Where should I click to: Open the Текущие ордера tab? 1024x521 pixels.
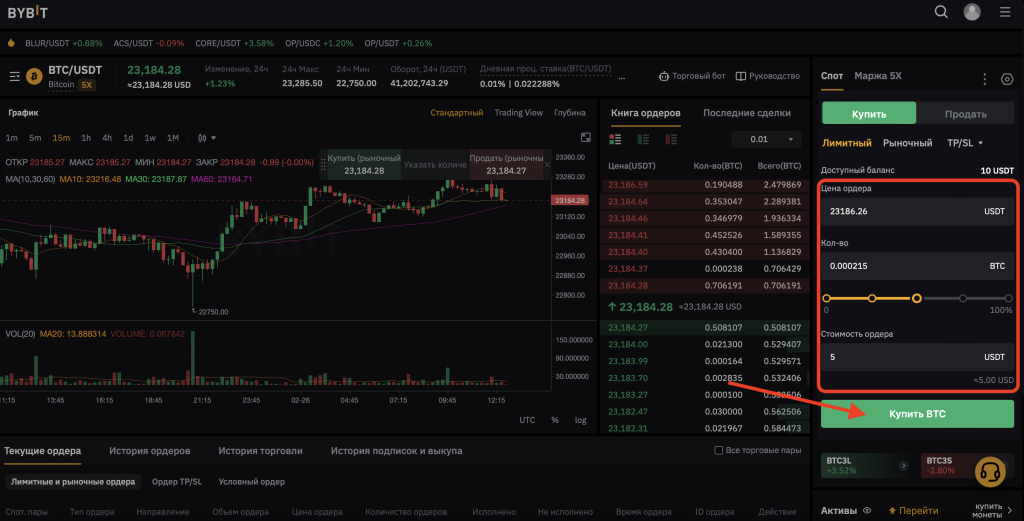42,451
